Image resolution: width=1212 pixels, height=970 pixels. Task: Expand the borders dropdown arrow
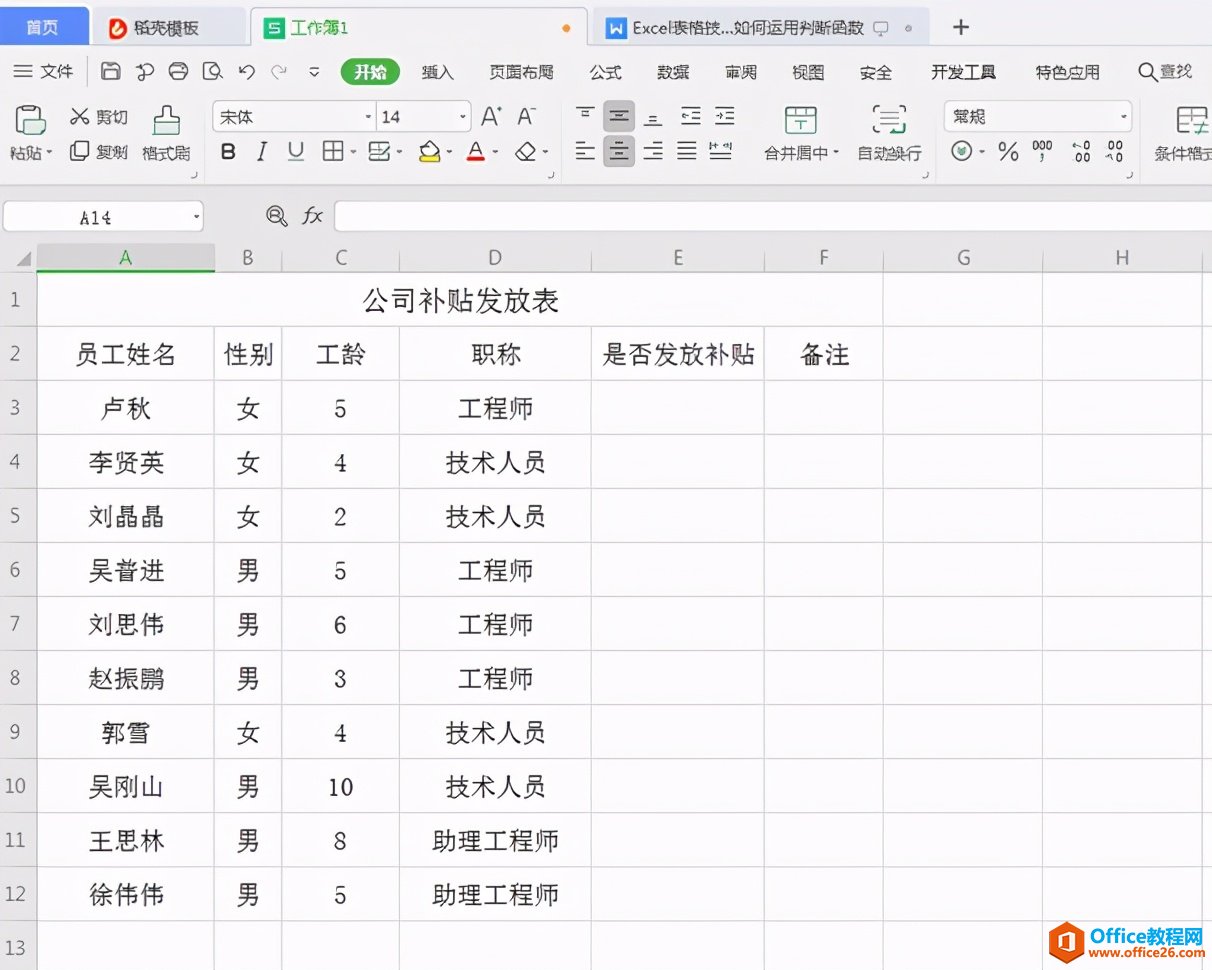(x=353, y=153)
